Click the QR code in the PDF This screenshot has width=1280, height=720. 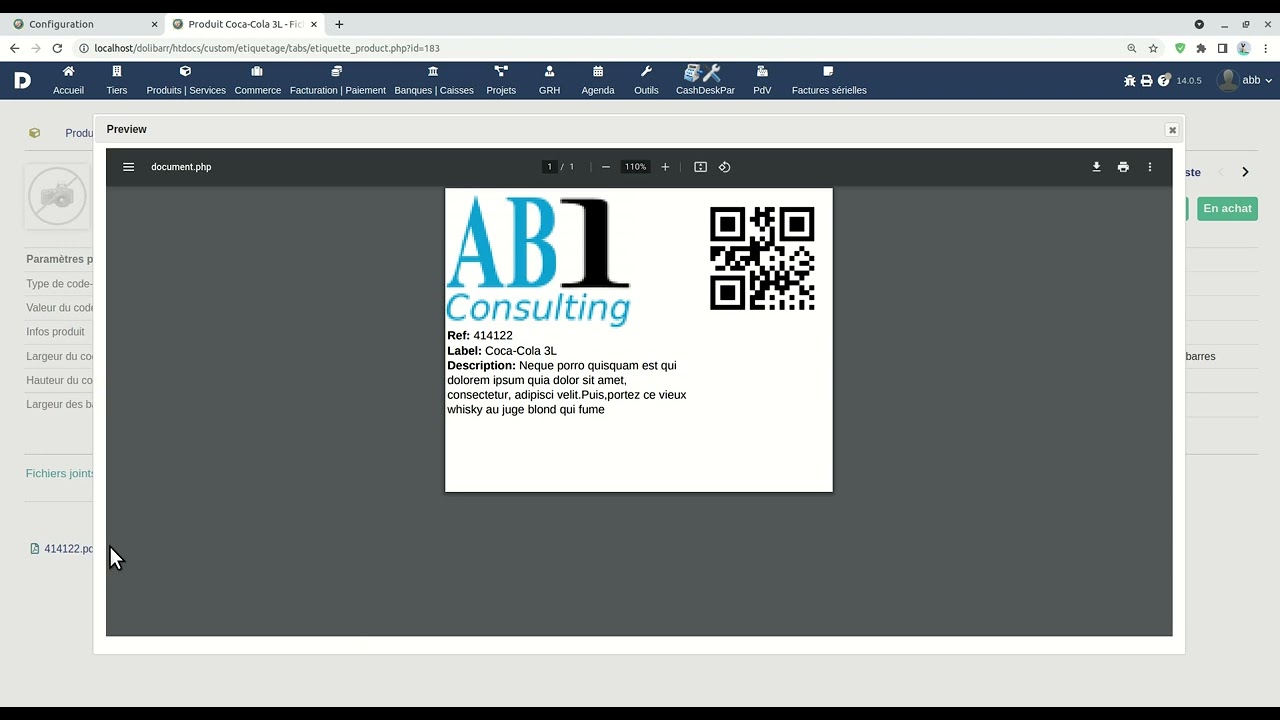click(762, 258)
